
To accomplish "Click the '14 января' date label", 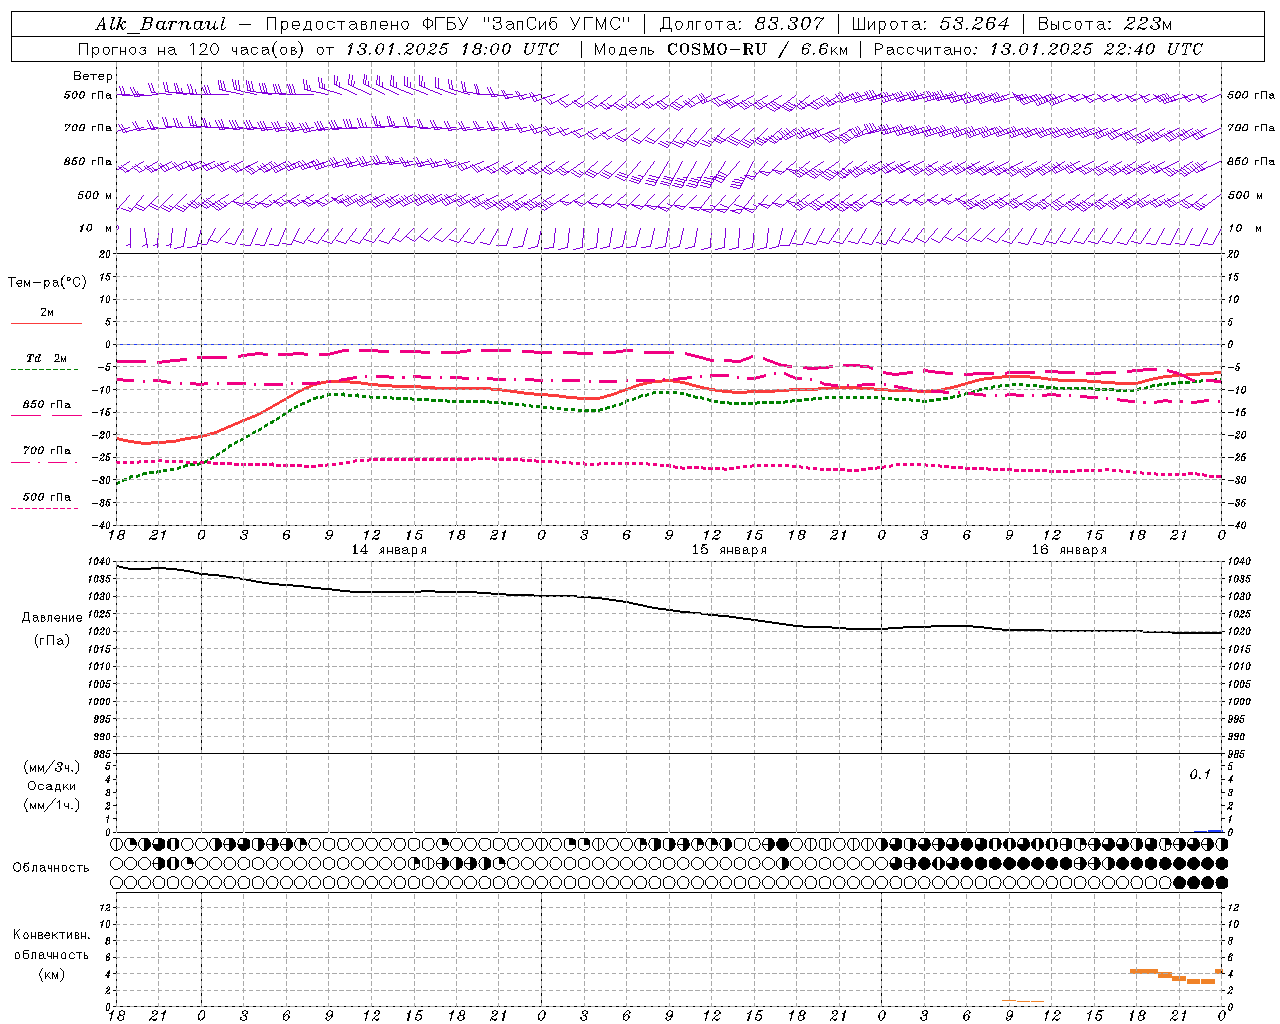I will click(x=389, y=550).
